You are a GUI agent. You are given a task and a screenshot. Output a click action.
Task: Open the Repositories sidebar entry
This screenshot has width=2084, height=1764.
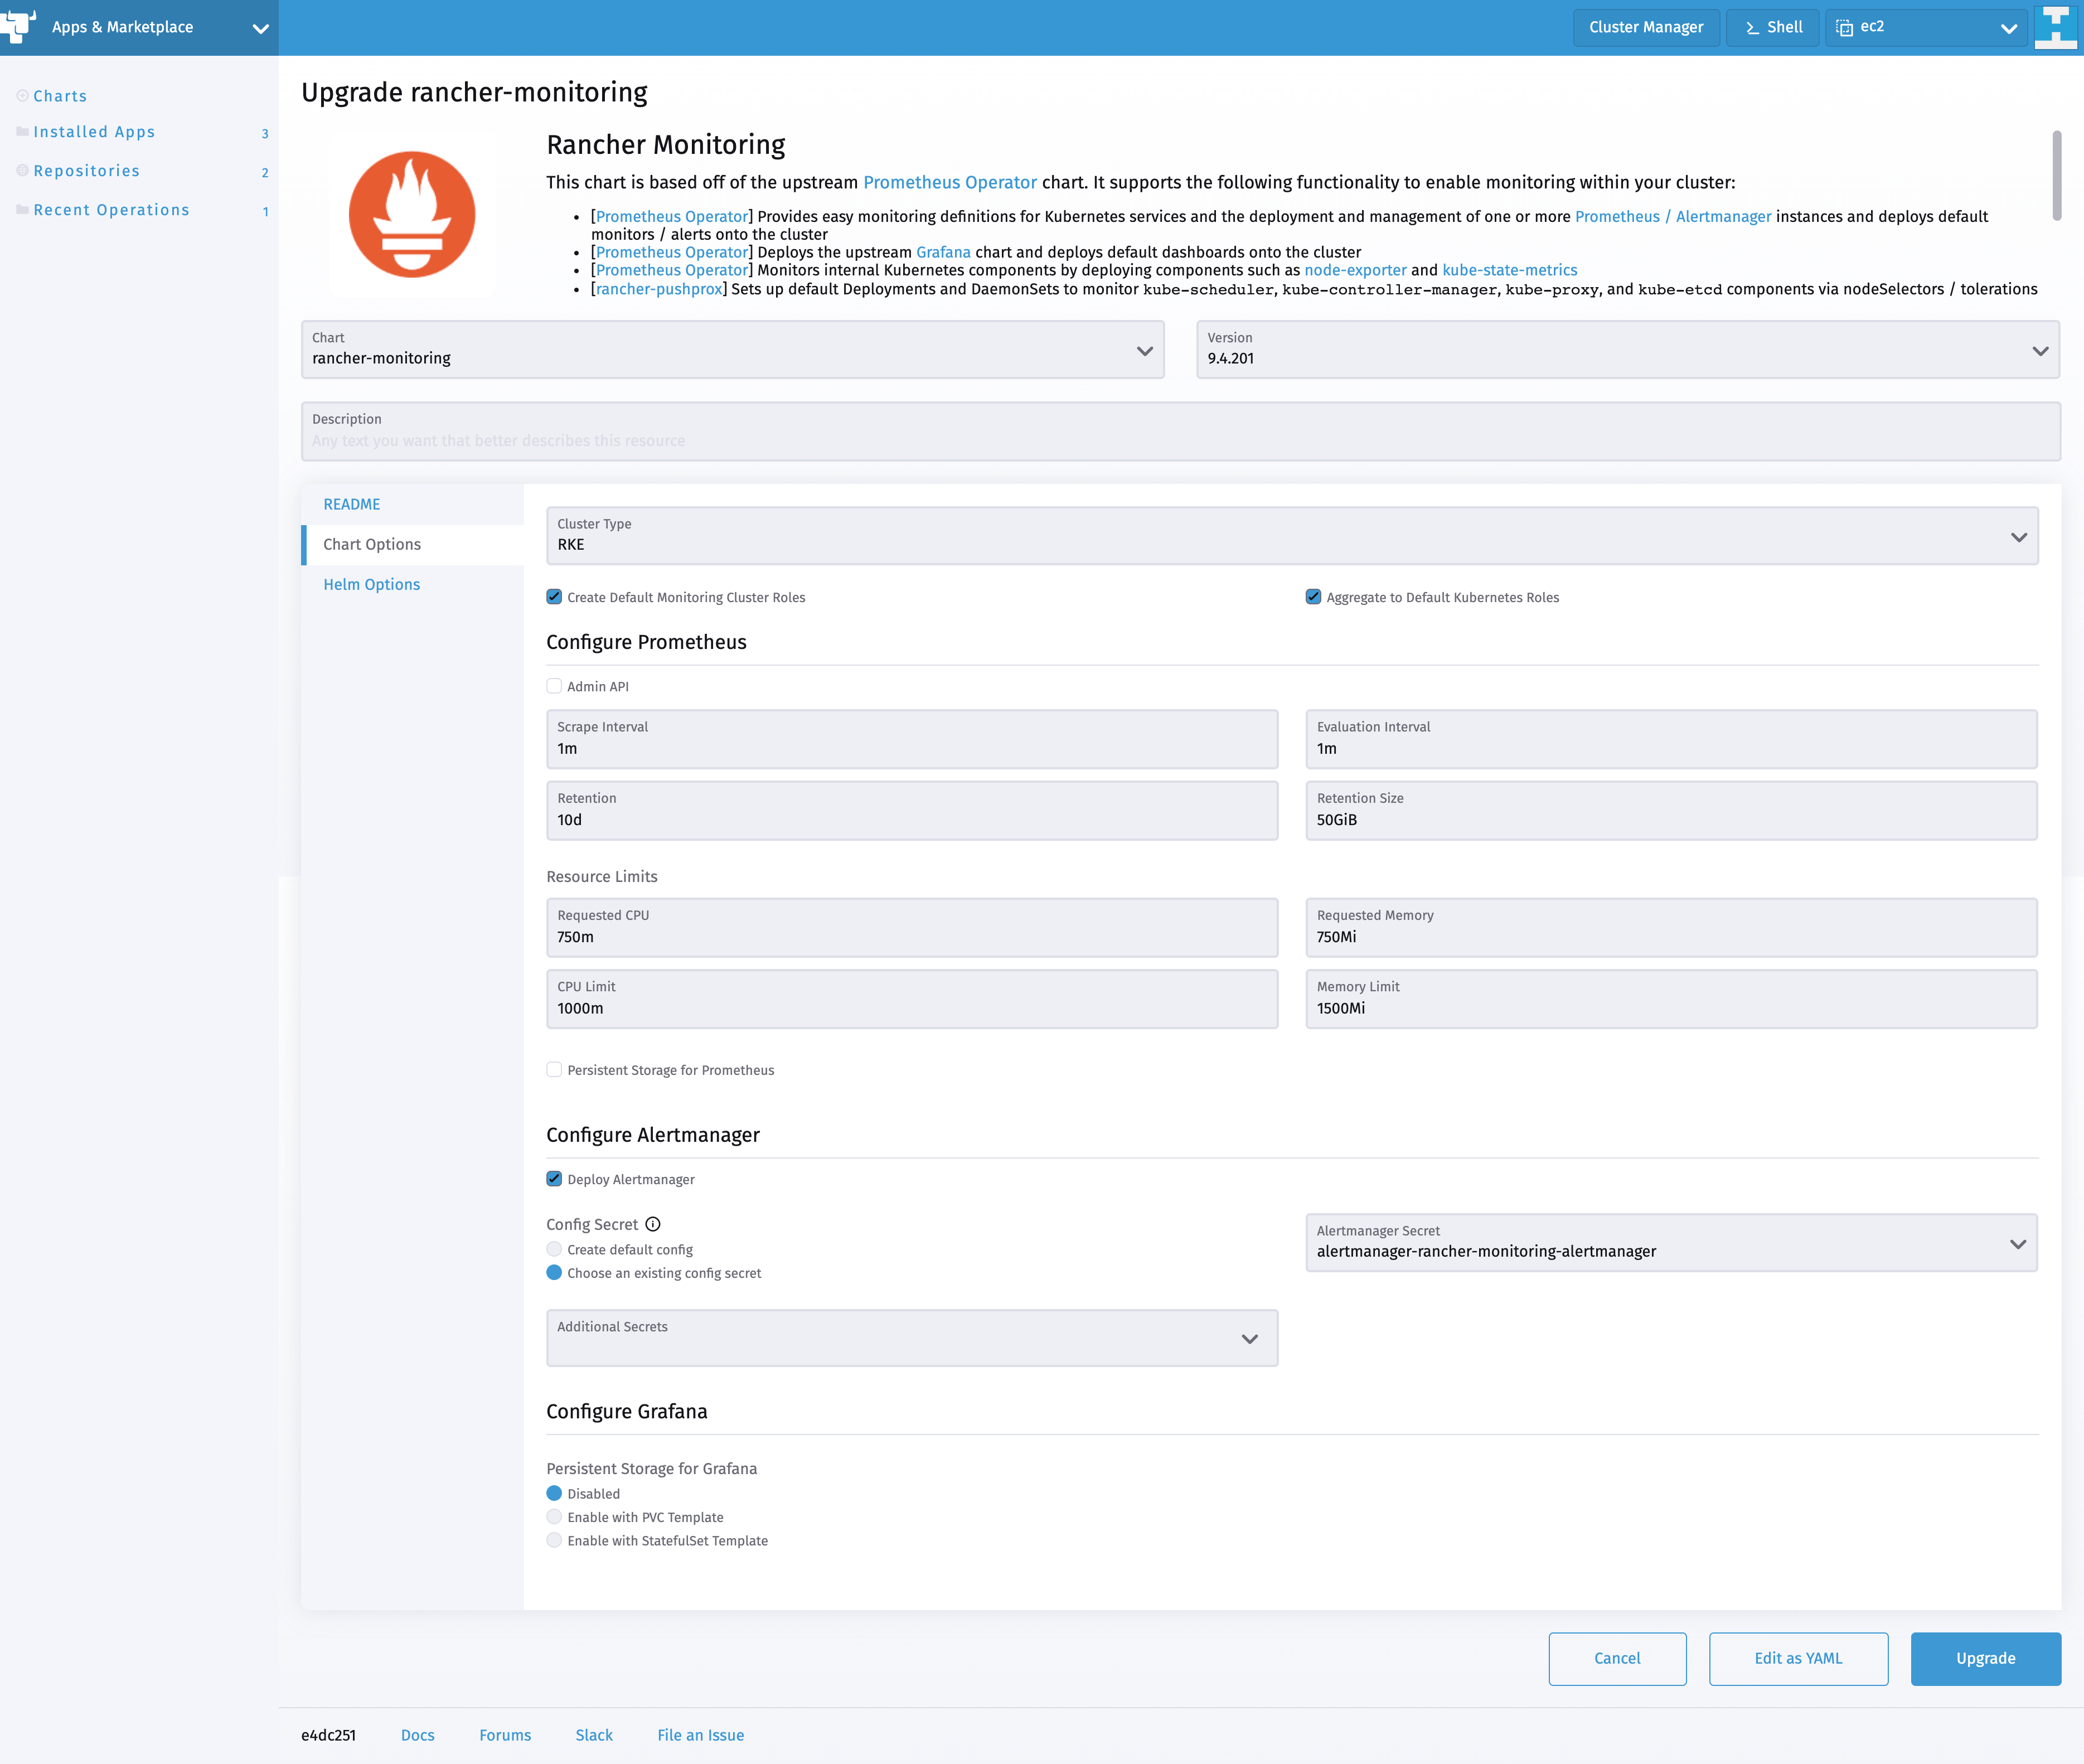(x=87, y=170)
